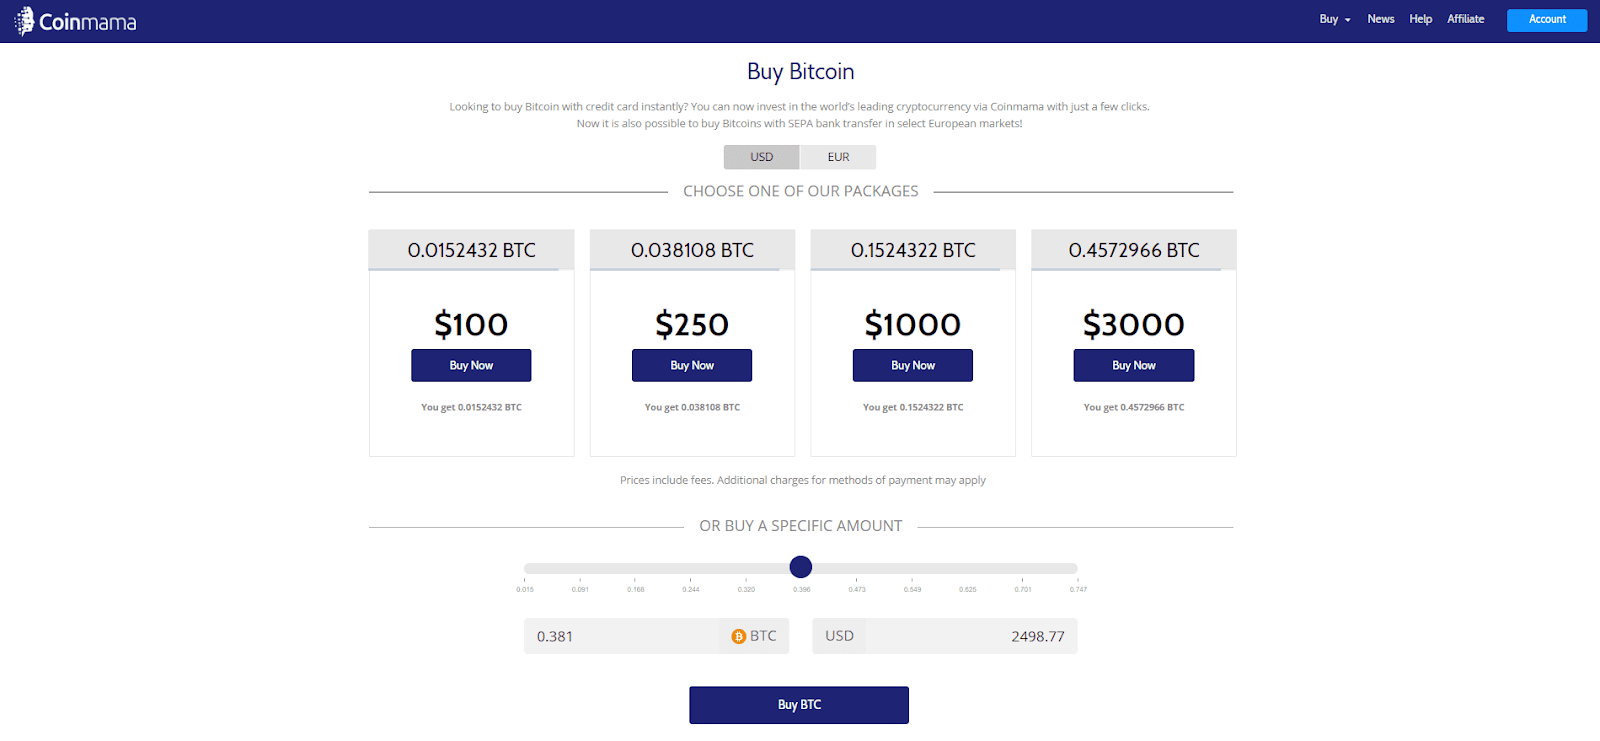The height and width of the screenshot is (741, 1600).
Task: Click the Buy BTC button
Action: (x=799, y=705)
